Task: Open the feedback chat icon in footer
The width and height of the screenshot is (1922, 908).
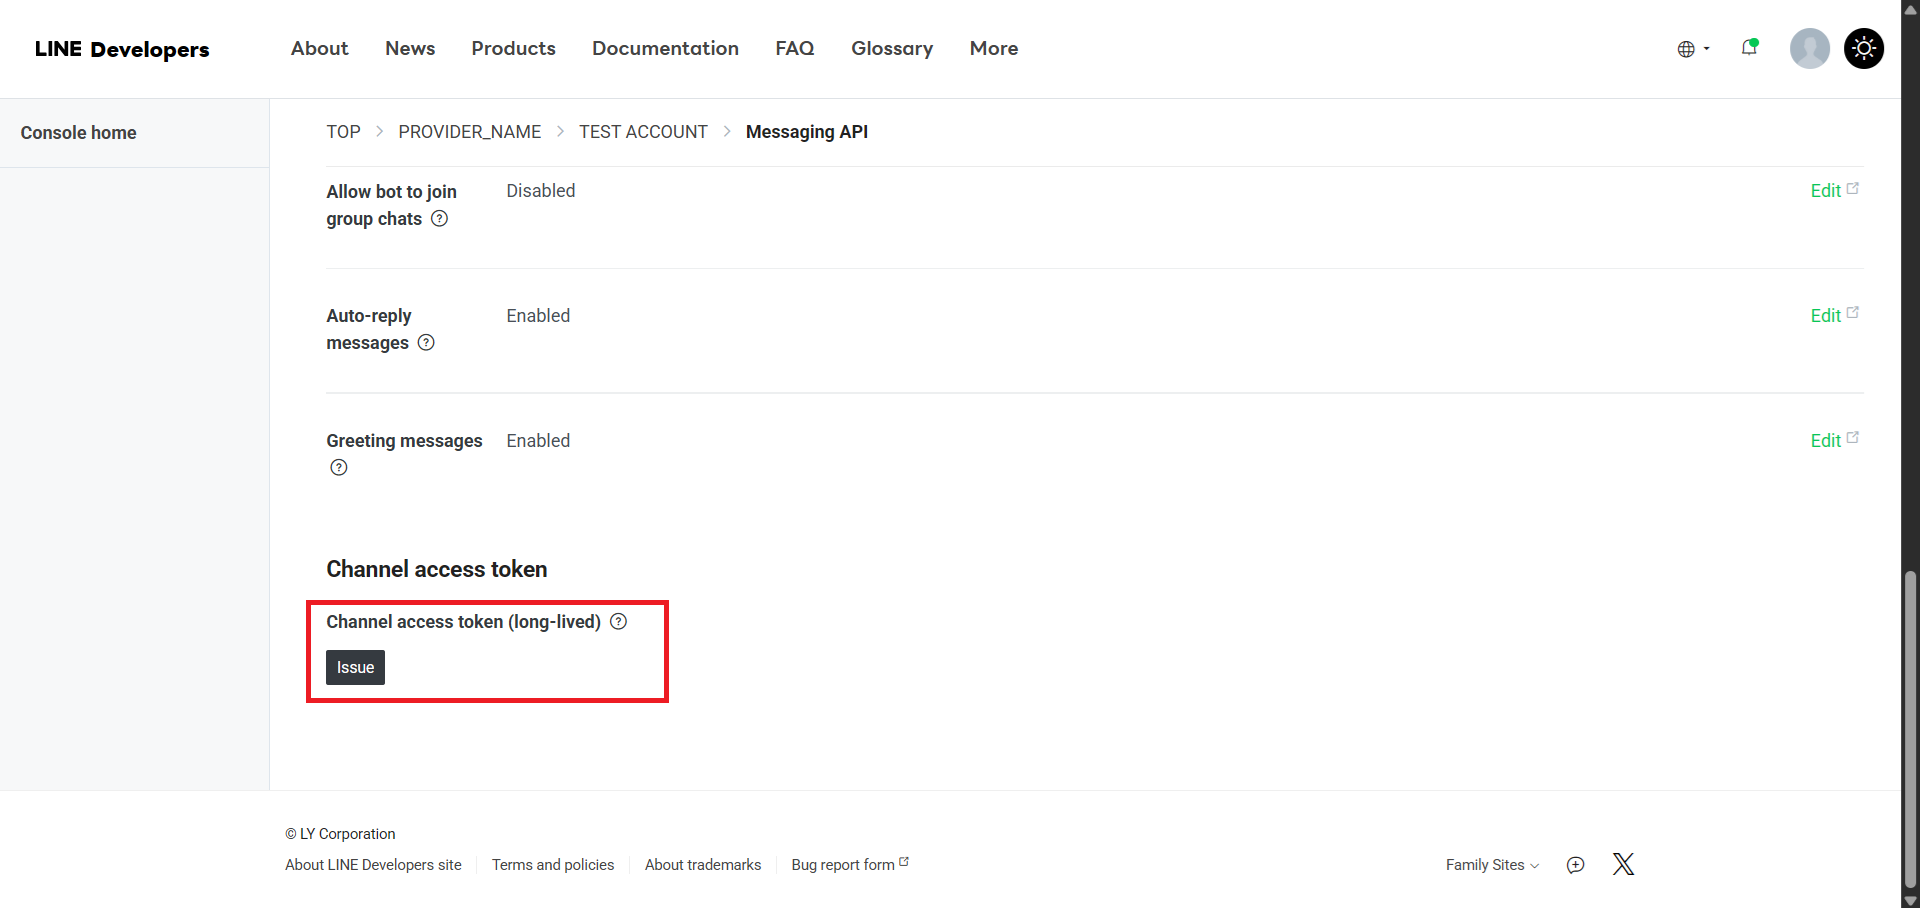Action: pos(1575,865)
